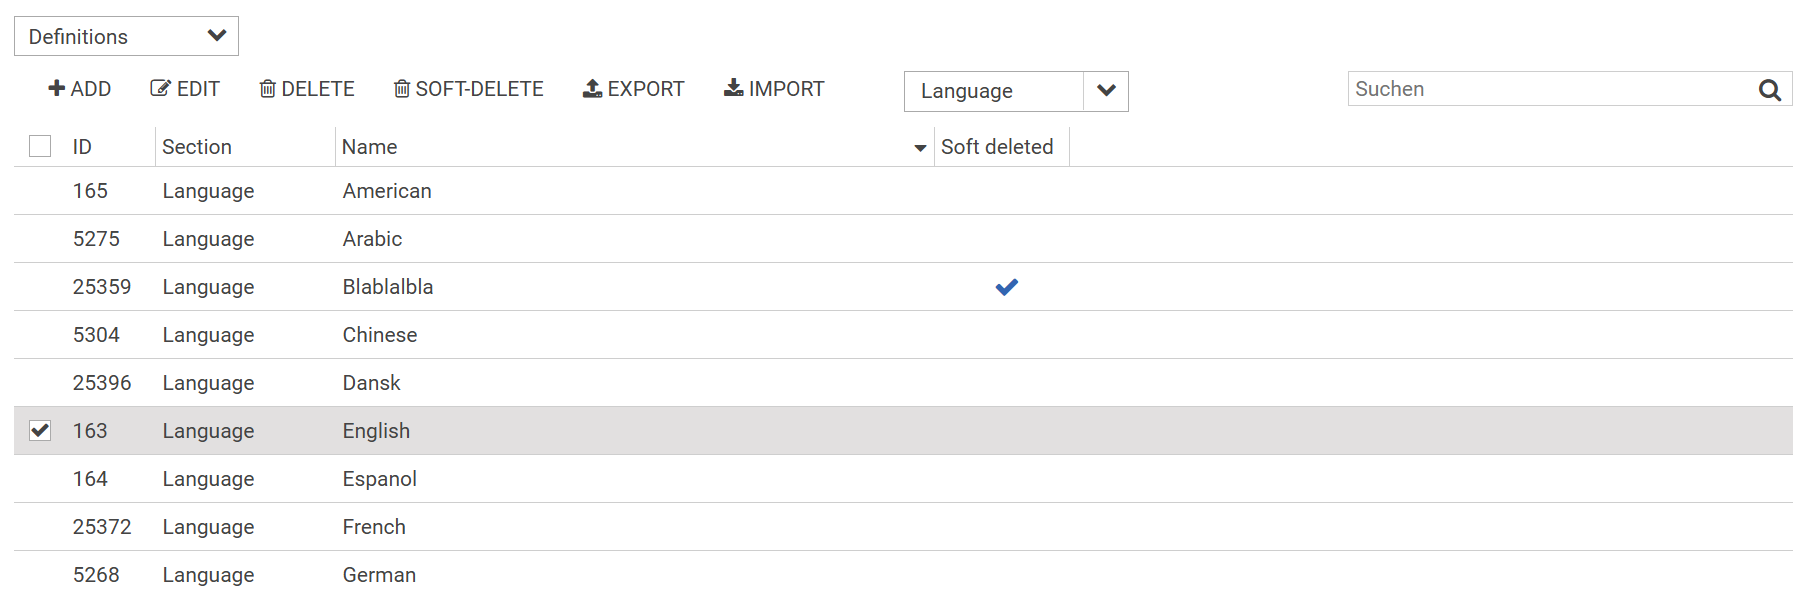Click the plus icon to add a definition

point(56,89)
